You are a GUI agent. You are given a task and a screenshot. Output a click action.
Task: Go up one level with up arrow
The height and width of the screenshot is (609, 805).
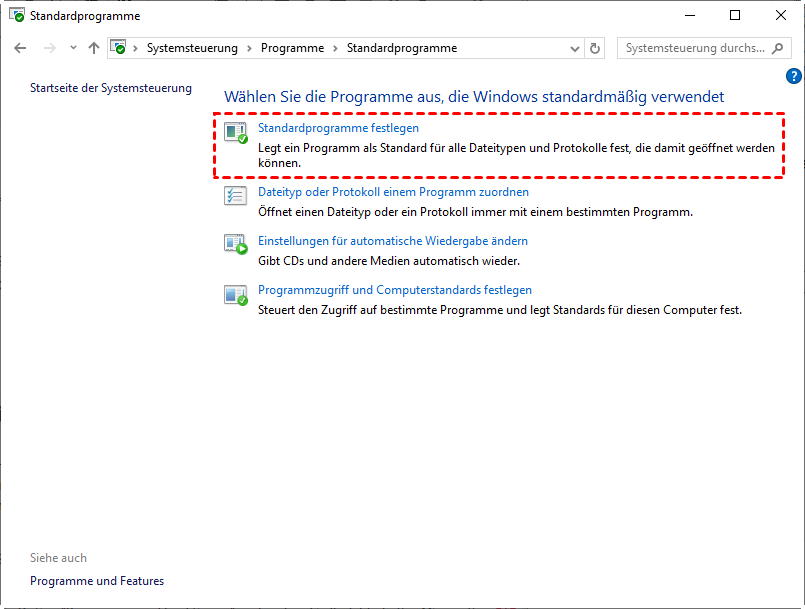(x=93, y=48)
